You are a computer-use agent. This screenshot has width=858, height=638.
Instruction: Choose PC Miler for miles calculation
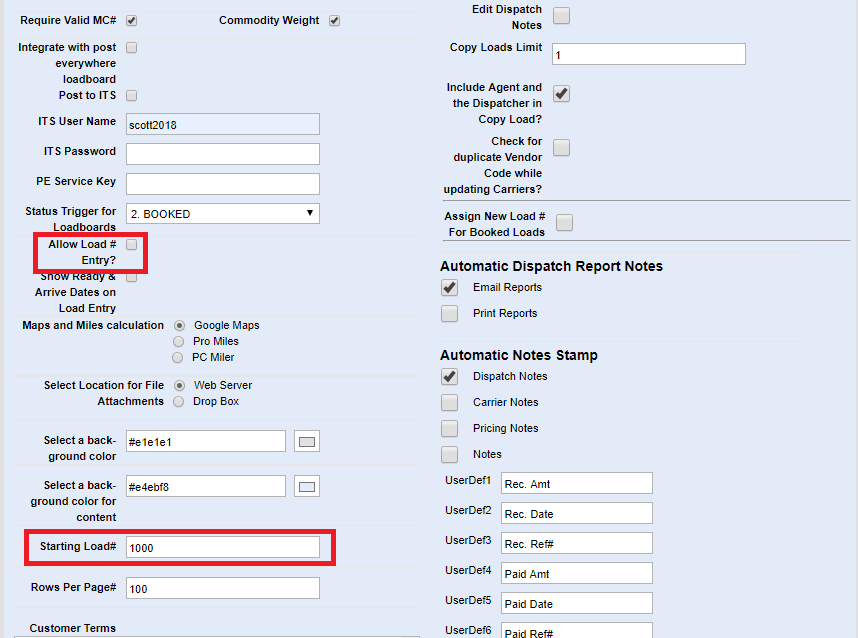point(179,358)
